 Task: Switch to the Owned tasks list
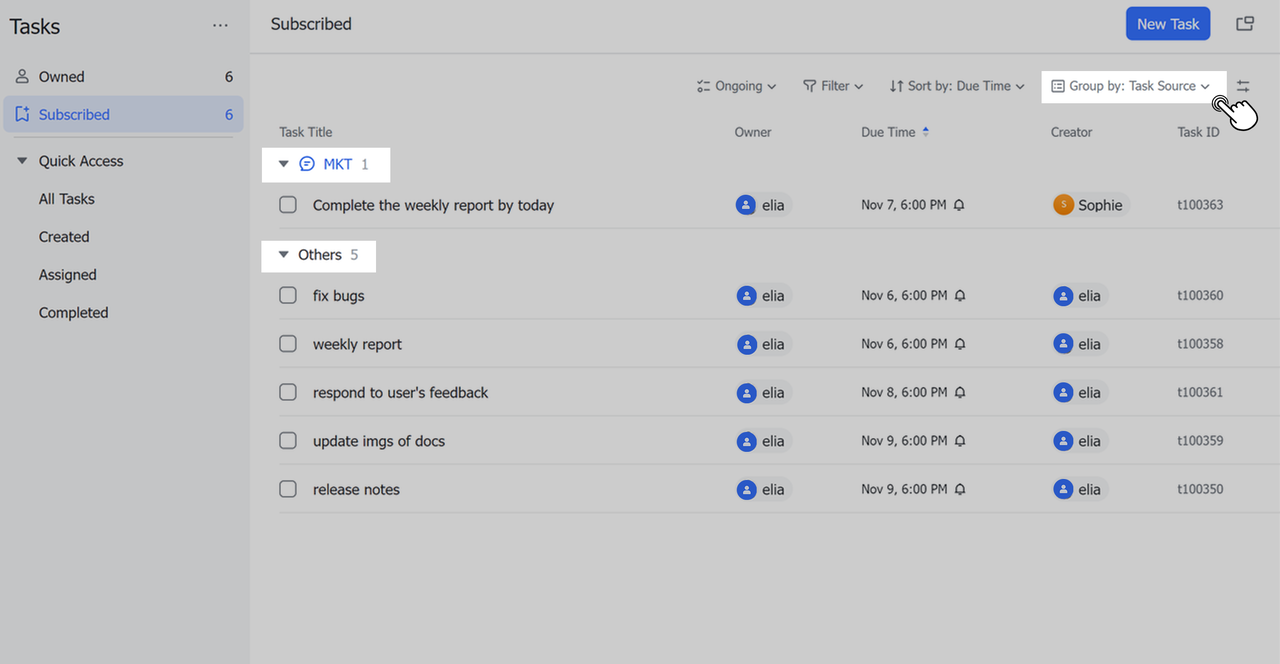61,77
